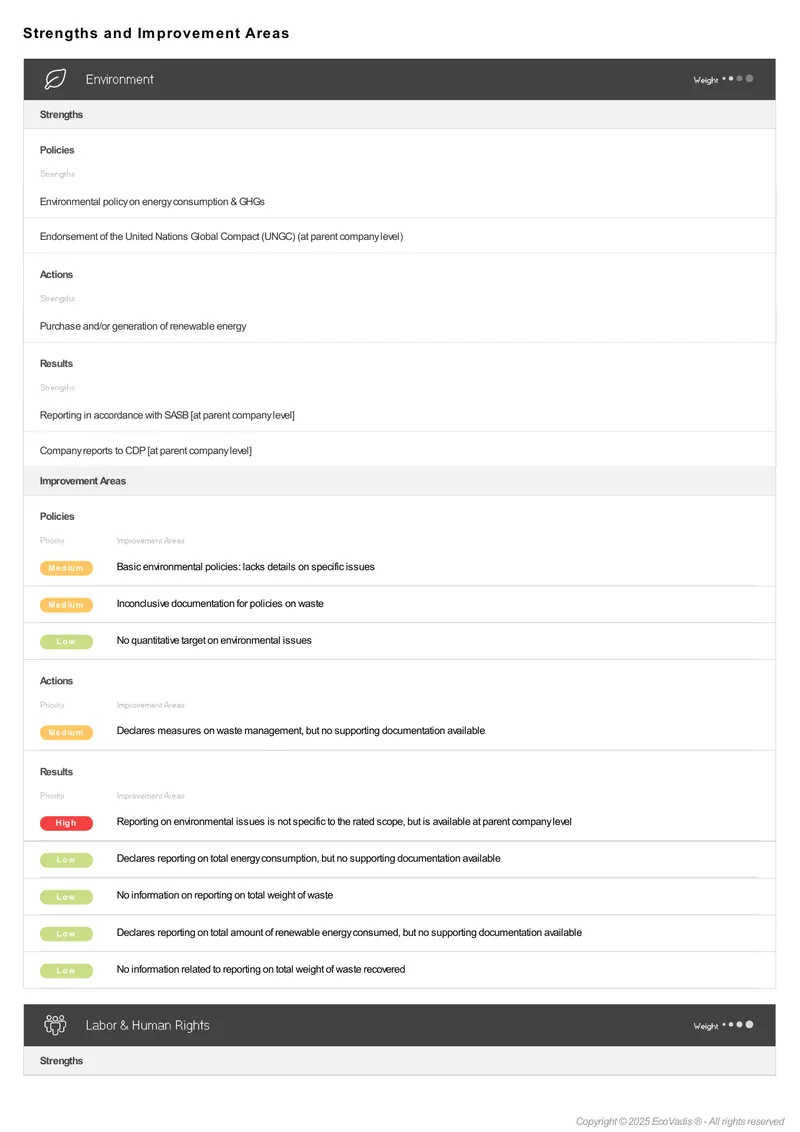Screen dimensions: 800x1132
Task: Click the red High priority badge
Action: [66, 823]
